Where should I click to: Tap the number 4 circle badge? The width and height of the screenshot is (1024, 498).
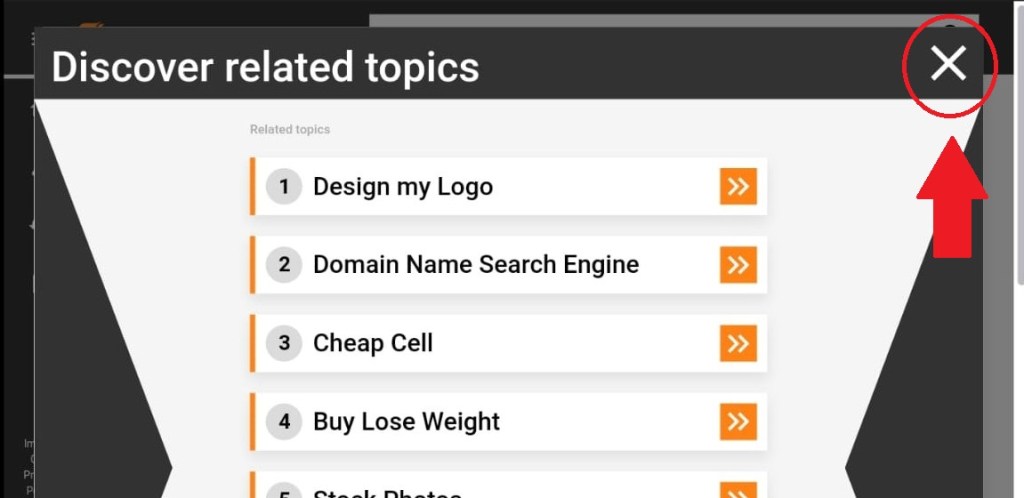tap(284, 421)
